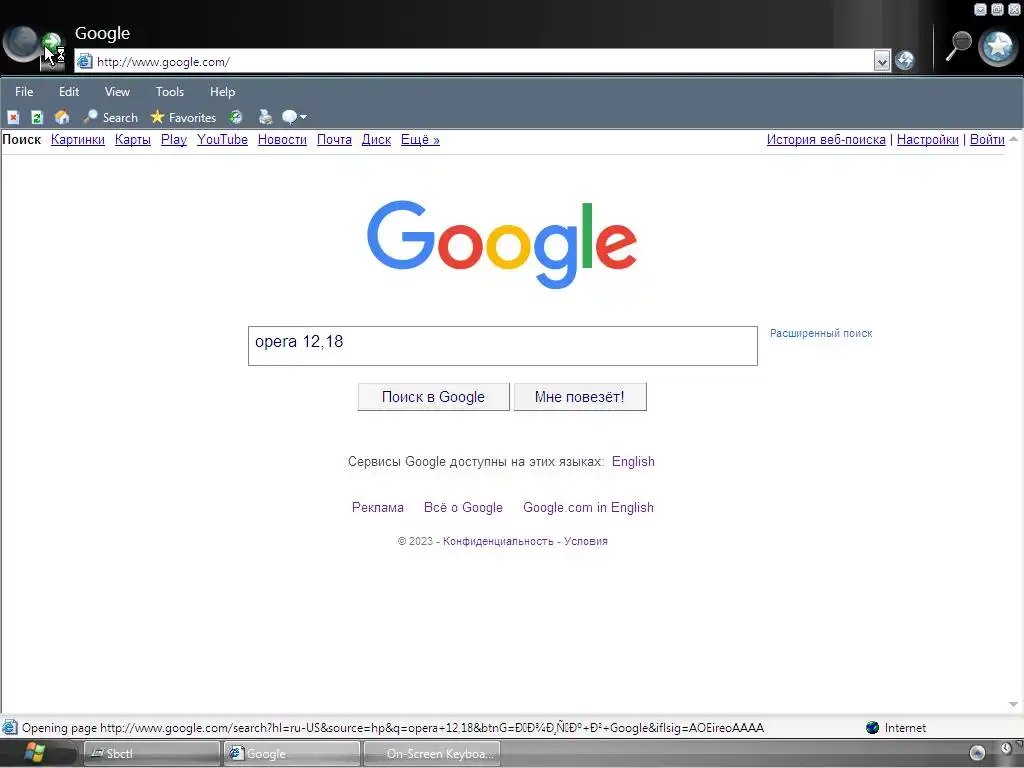
Task: Click the History clock icon in toolbar
Action: click(236, 118)
